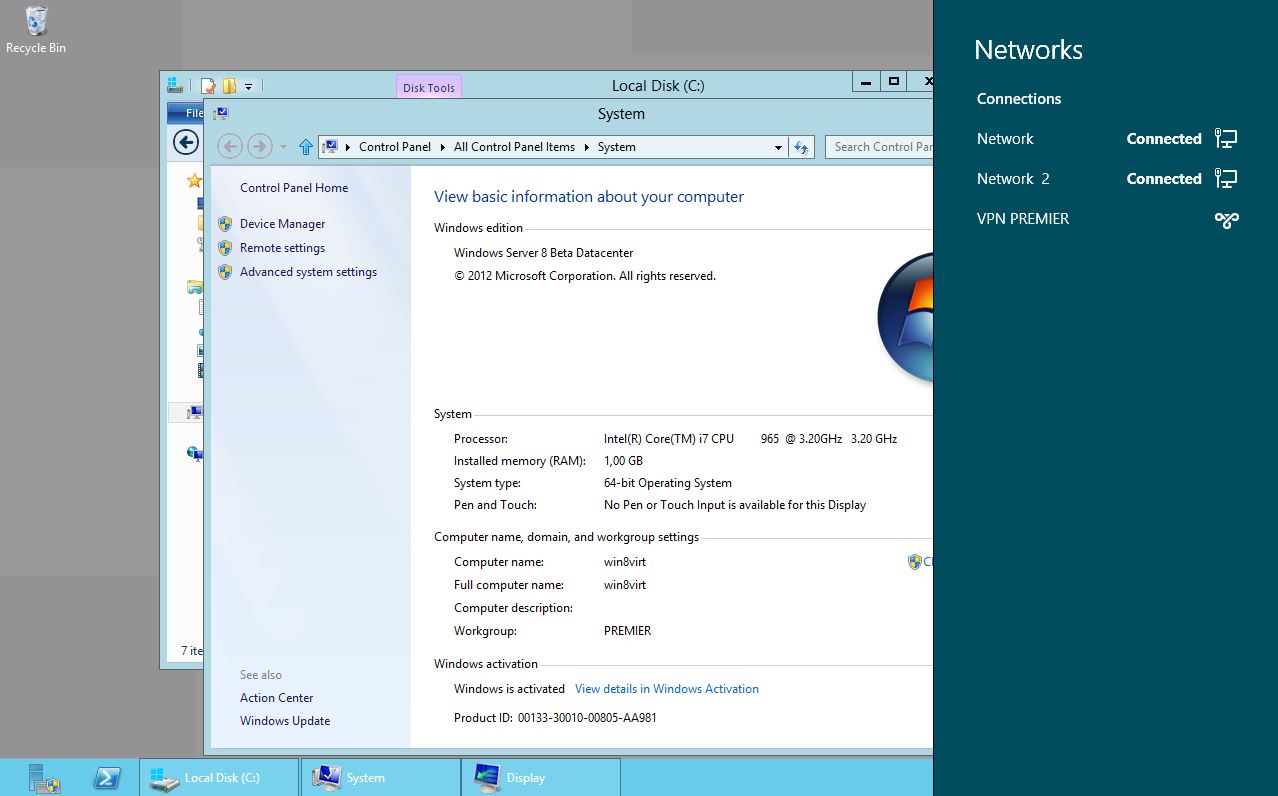
Task: Expand the chevron after Control Panel breadcrumb
Action: point(442,147)
